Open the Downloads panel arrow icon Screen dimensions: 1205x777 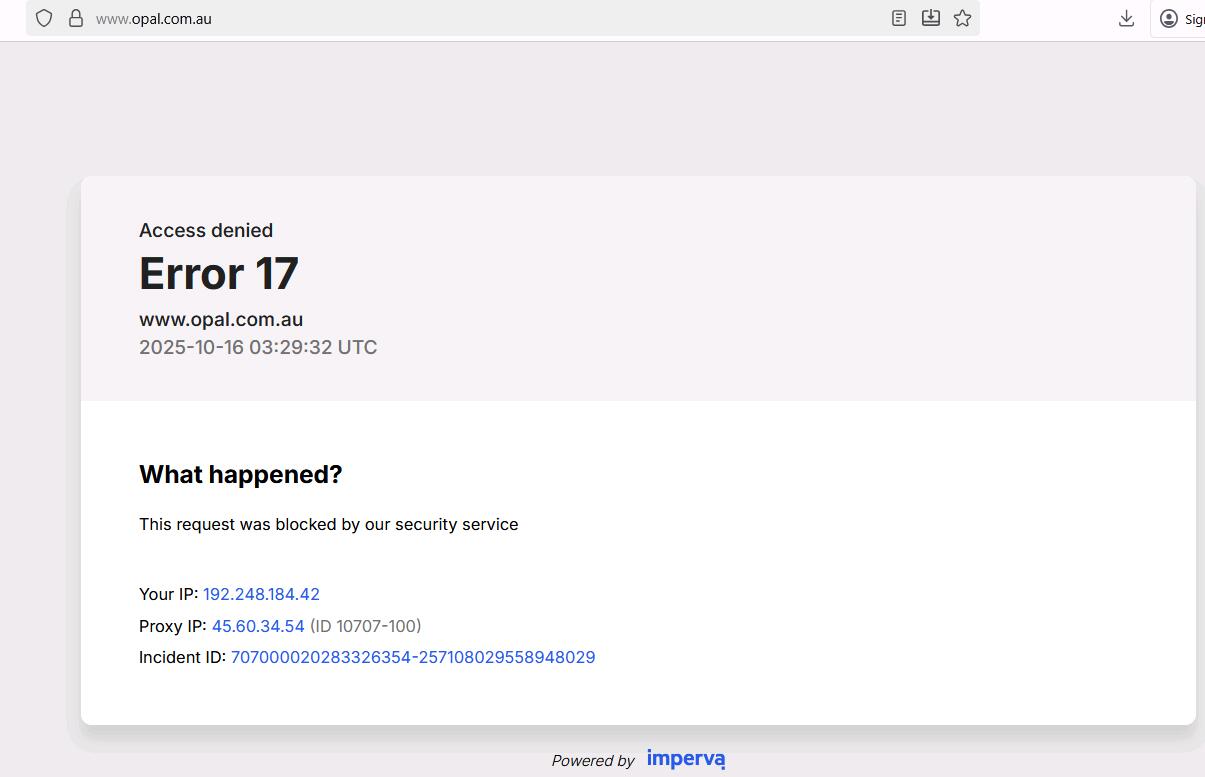[1126, 18]
